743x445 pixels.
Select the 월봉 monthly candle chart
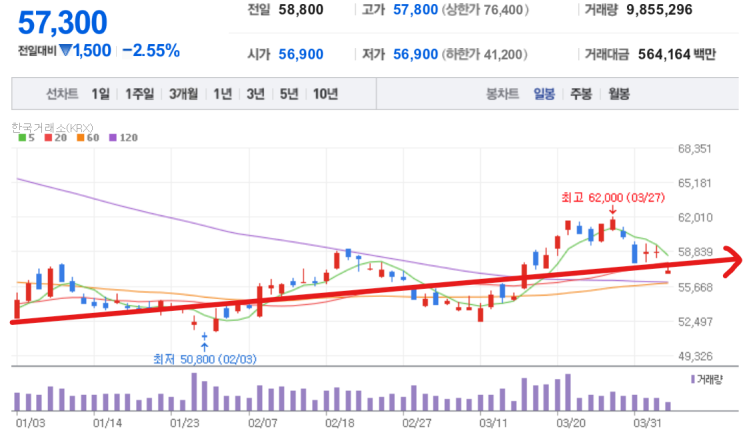click(619, 94)
